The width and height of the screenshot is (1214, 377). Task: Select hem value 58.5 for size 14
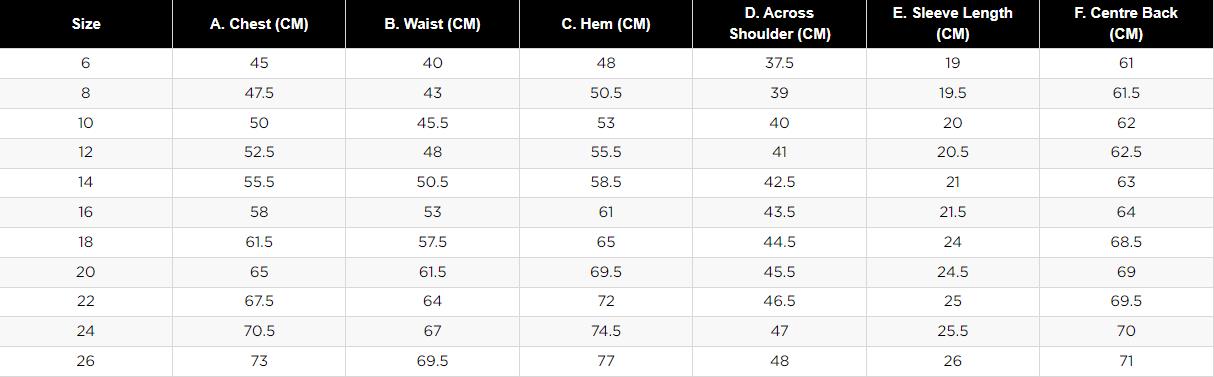(x=606, y=183)
